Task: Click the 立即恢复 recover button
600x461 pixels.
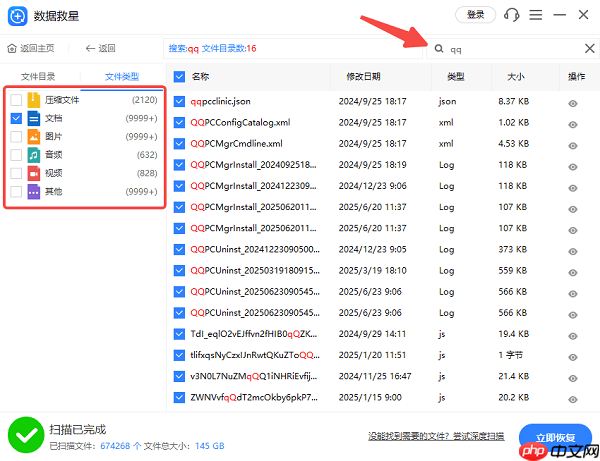Action: tap(555, 437)
